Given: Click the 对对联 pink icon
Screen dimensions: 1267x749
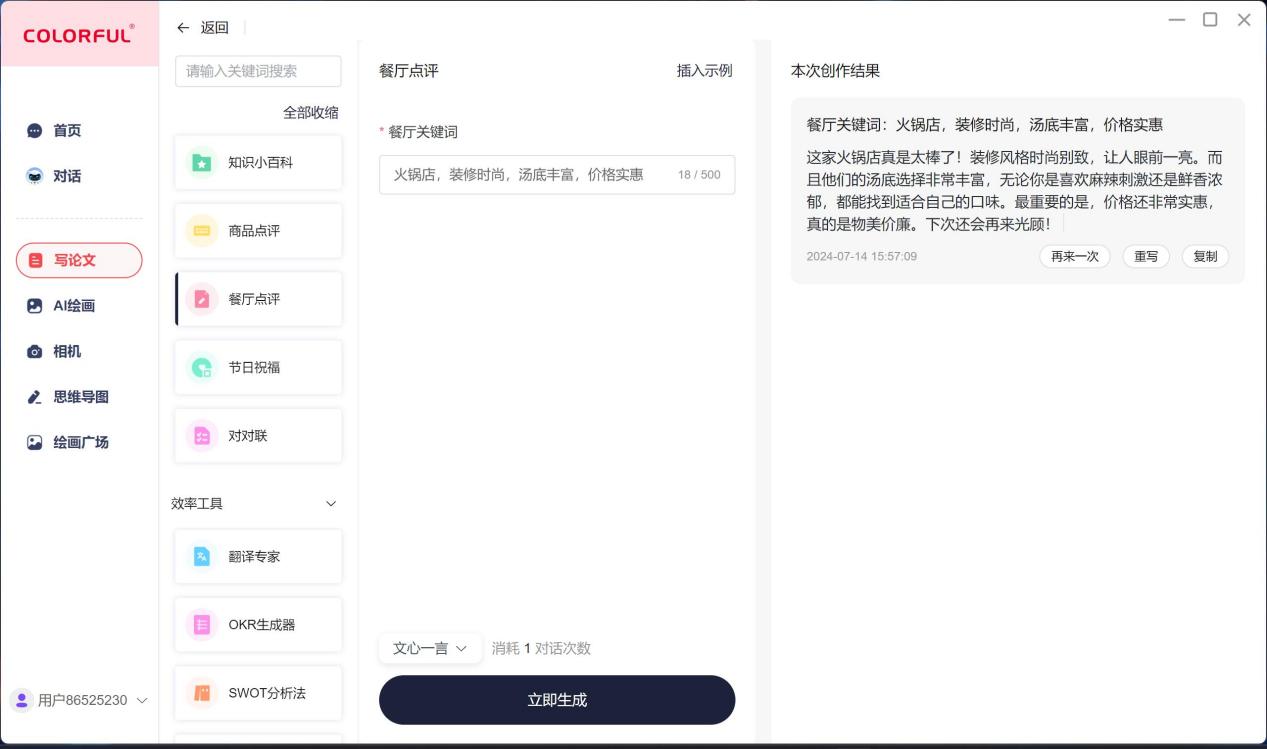Looking at the screenshot, I should [x=202, y=436].
